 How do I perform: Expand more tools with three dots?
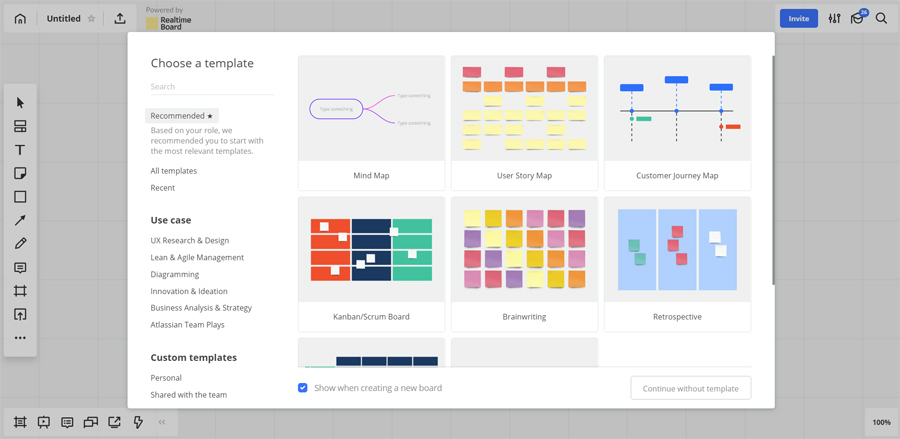click(20, 338)
